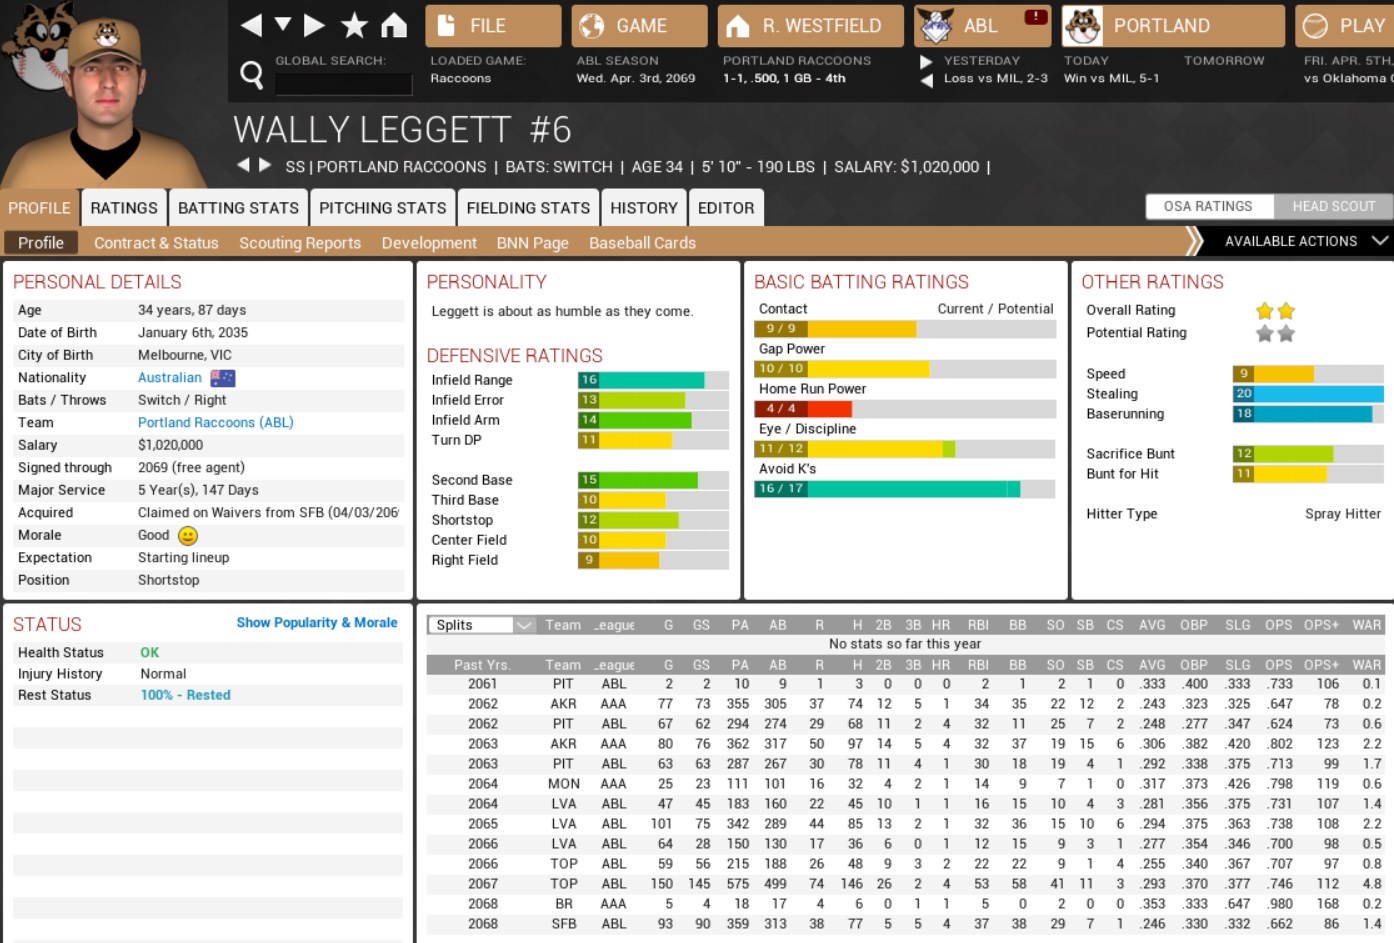
Task: Open the File menu
Action: pos(493,26)
